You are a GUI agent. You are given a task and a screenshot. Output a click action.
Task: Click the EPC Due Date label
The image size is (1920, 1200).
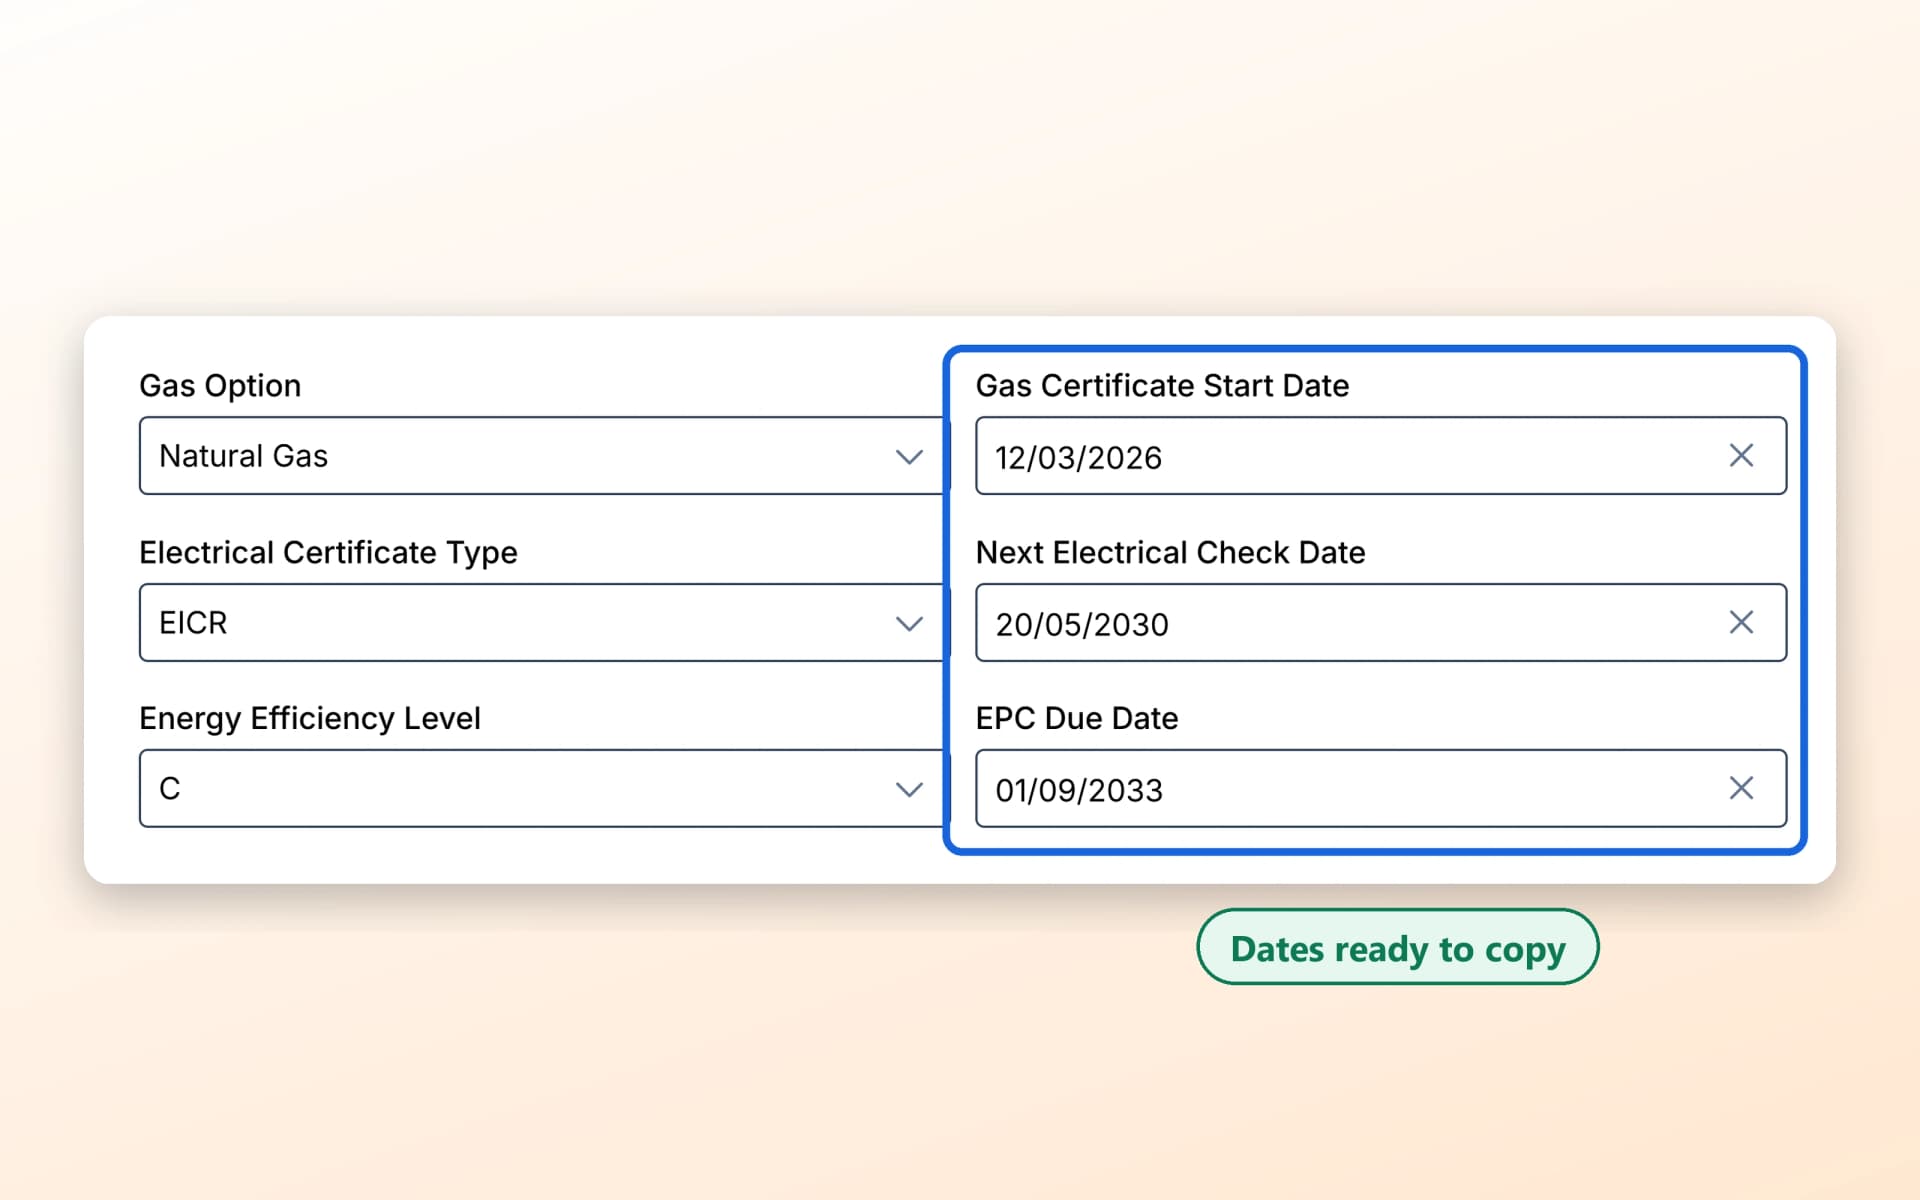1077,719
